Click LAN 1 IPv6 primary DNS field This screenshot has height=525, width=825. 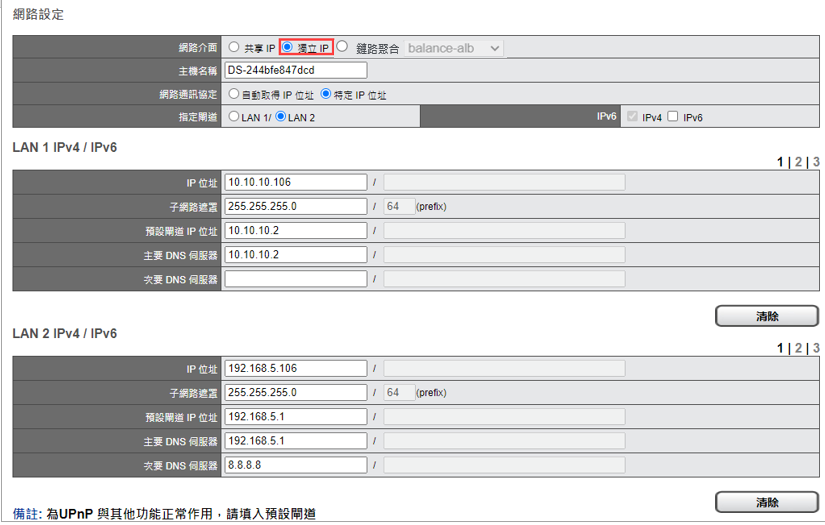tap(505, 255)
